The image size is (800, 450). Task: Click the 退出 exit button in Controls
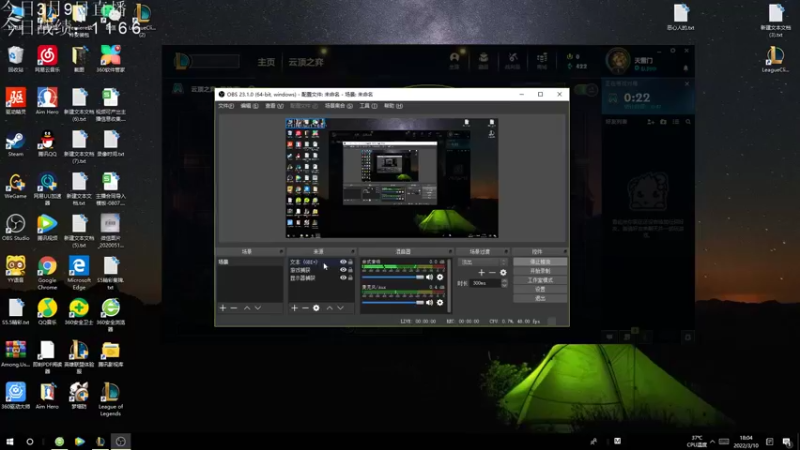click(x=540, y=298)
